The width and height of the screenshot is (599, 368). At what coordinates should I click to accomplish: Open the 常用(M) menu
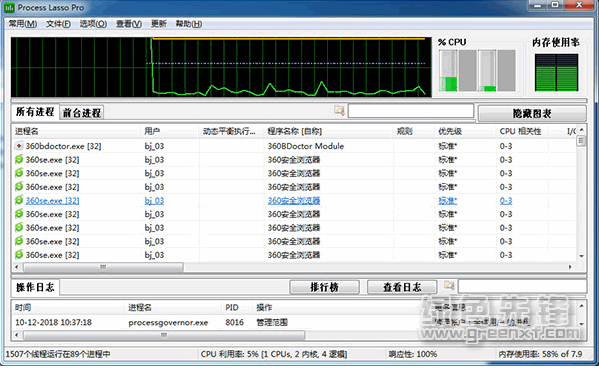coord(23,24)
